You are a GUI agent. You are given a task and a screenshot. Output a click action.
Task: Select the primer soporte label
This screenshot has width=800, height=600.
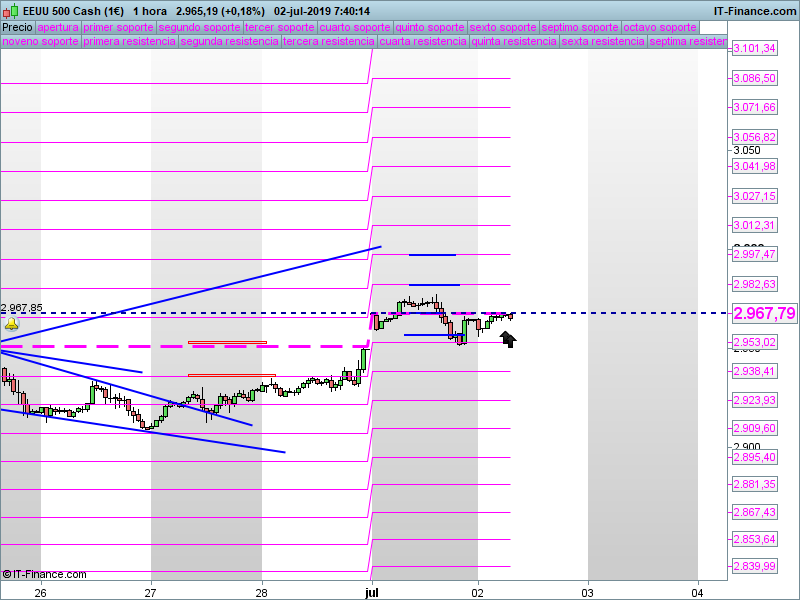[118, 27]
